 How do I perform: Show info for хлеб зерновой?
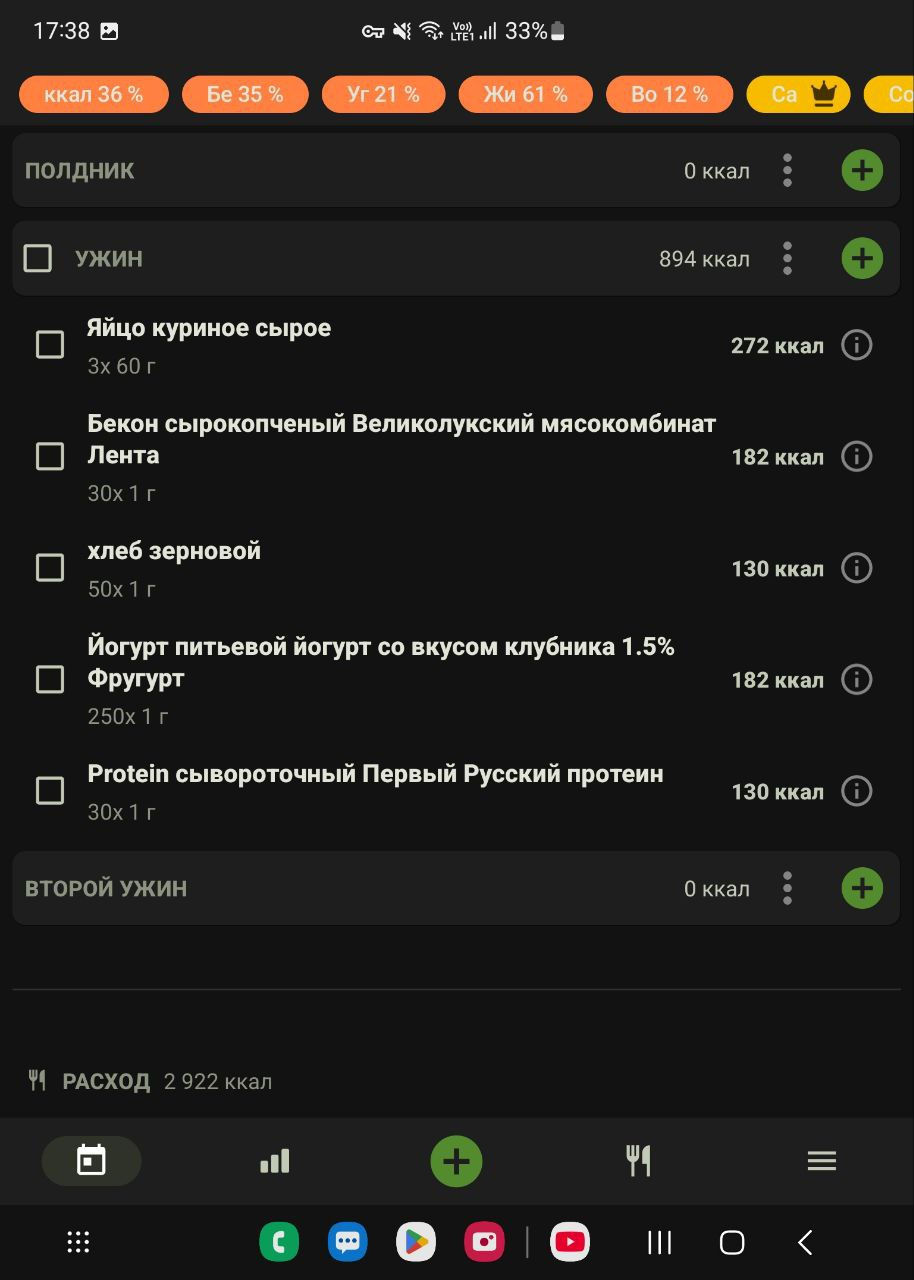point(856,568)
